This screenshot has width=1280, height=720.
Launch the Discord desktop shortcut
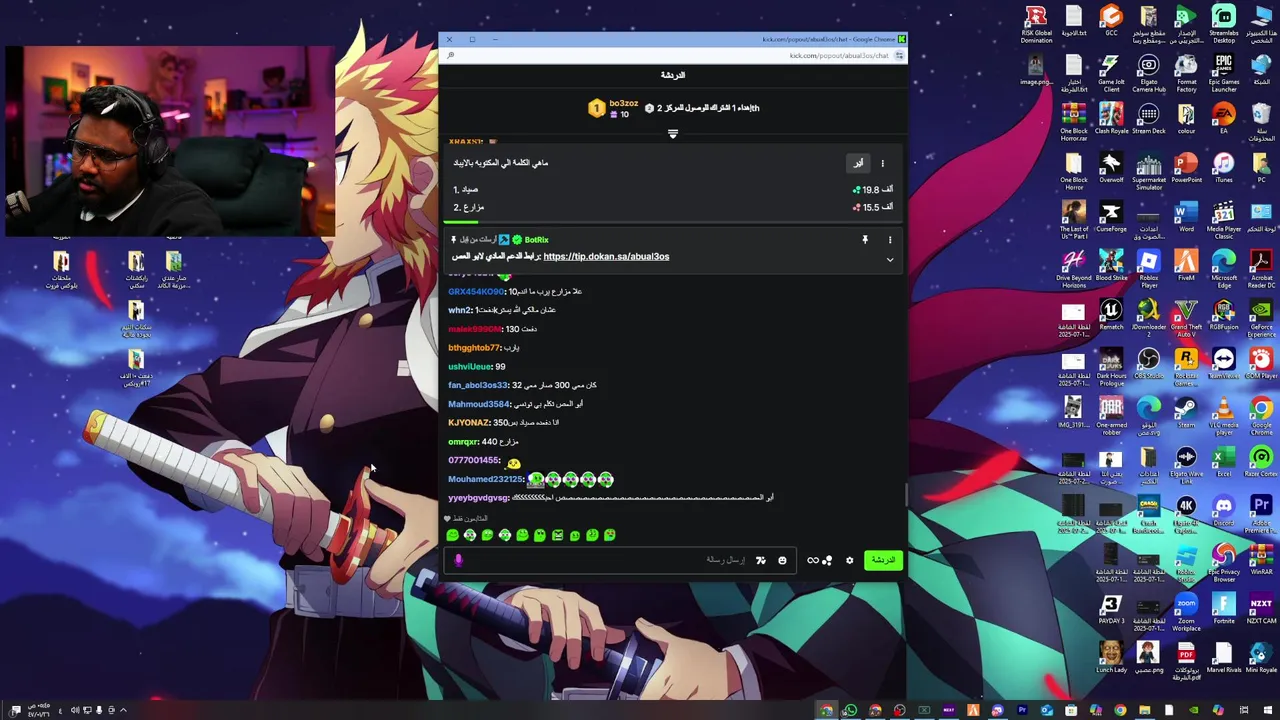click(1223, 510)
